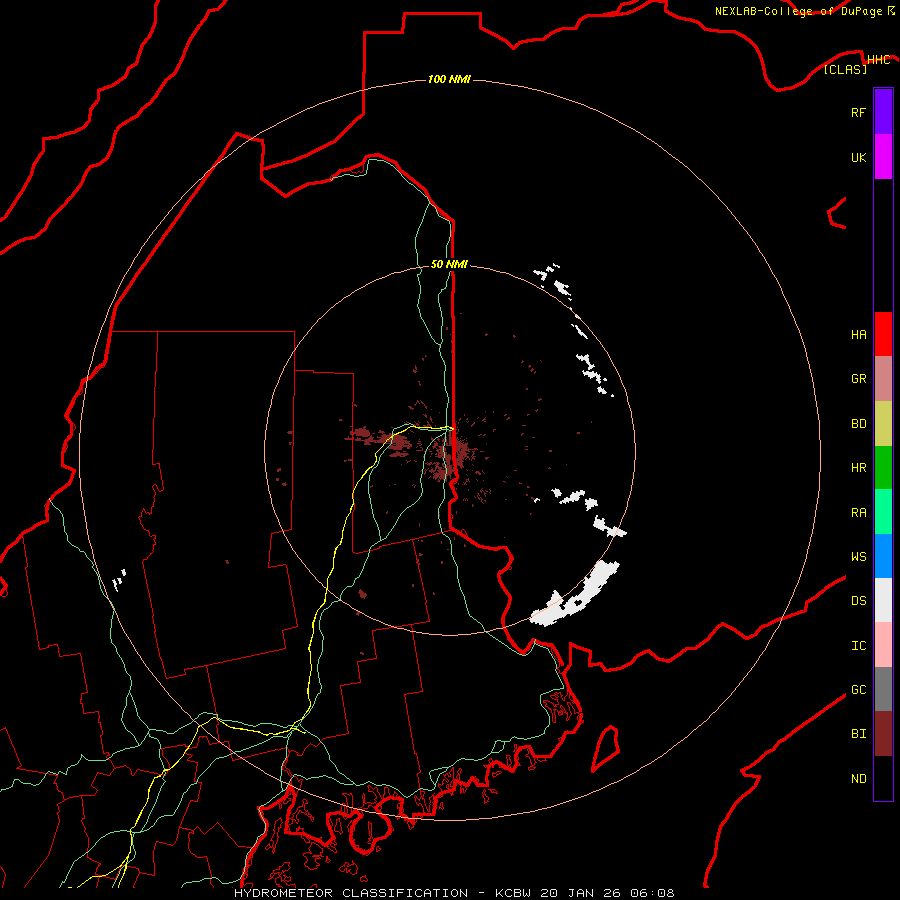900x900 pixels.
Task: Select the GR legend color block
Action: pyautogui.click(x=883, y=379)
